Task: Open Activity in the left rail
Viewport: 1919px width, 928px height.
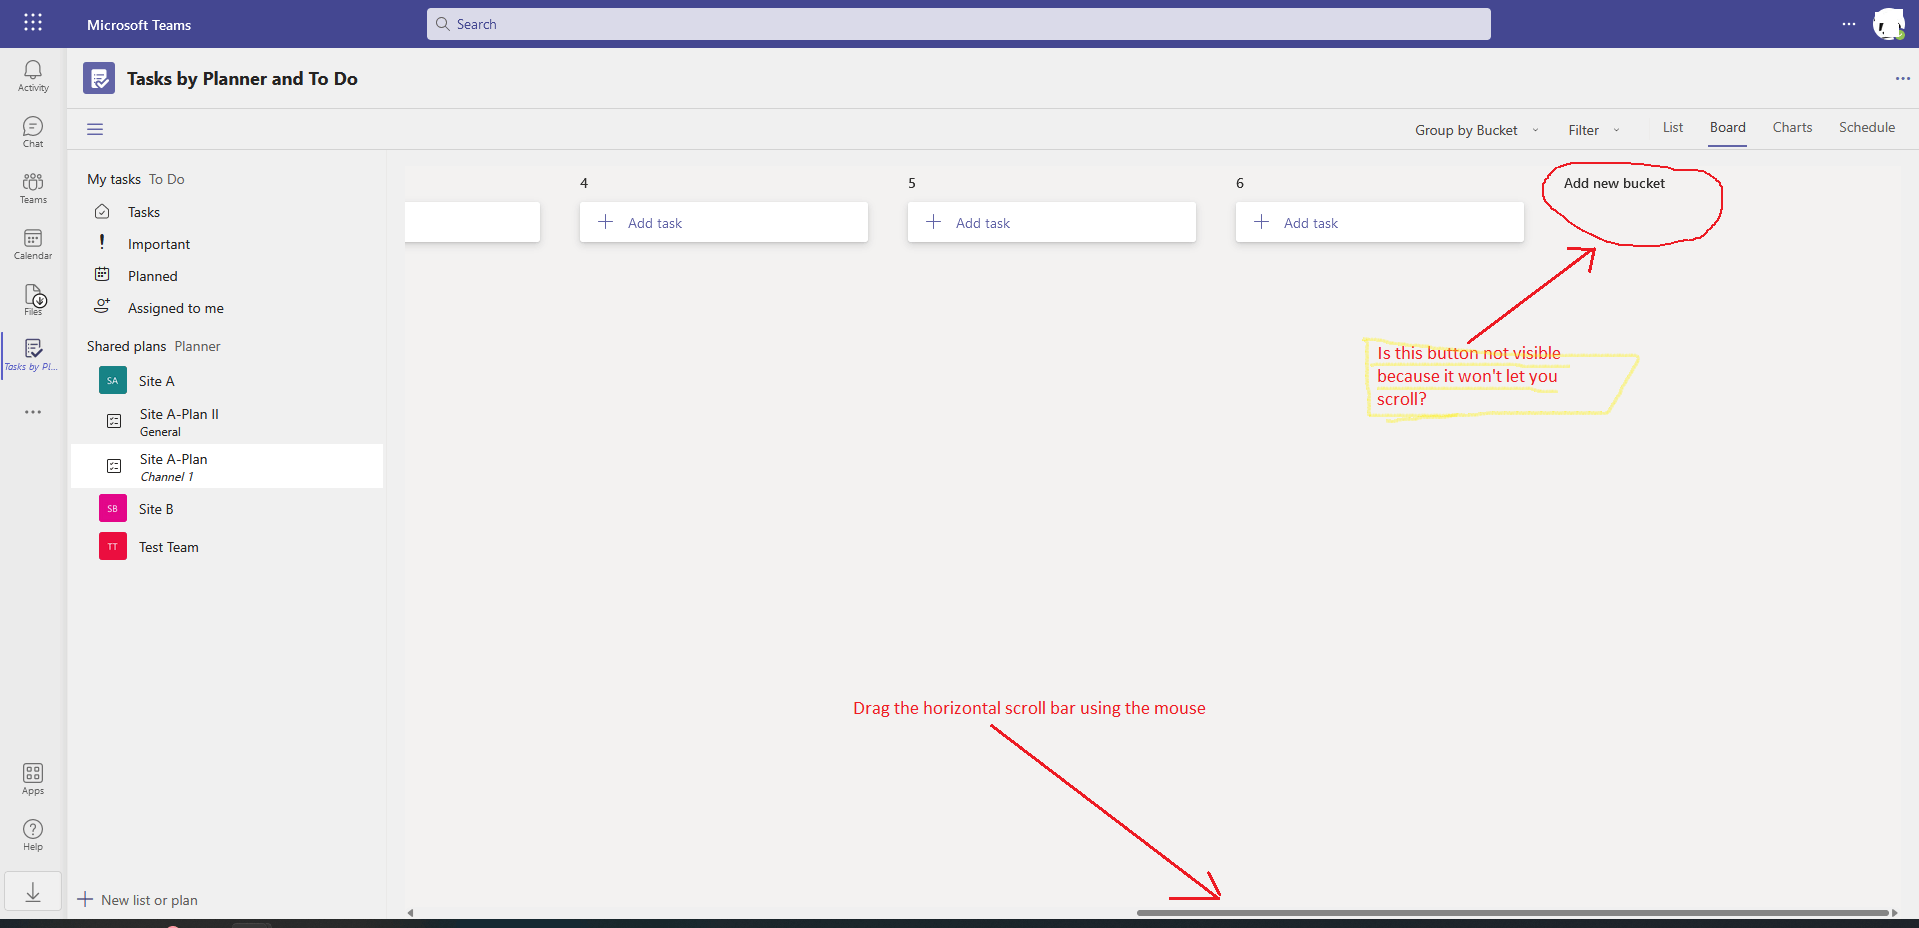Action: [33, 75]
